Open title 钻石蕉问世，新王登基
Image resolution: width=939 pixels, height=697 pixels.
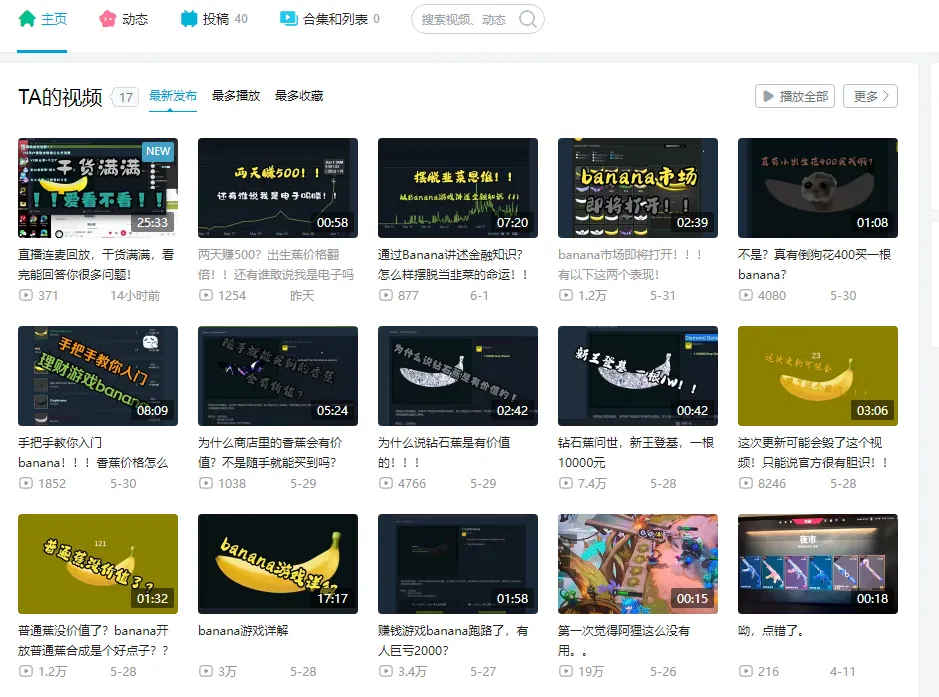tap(636, 453)
